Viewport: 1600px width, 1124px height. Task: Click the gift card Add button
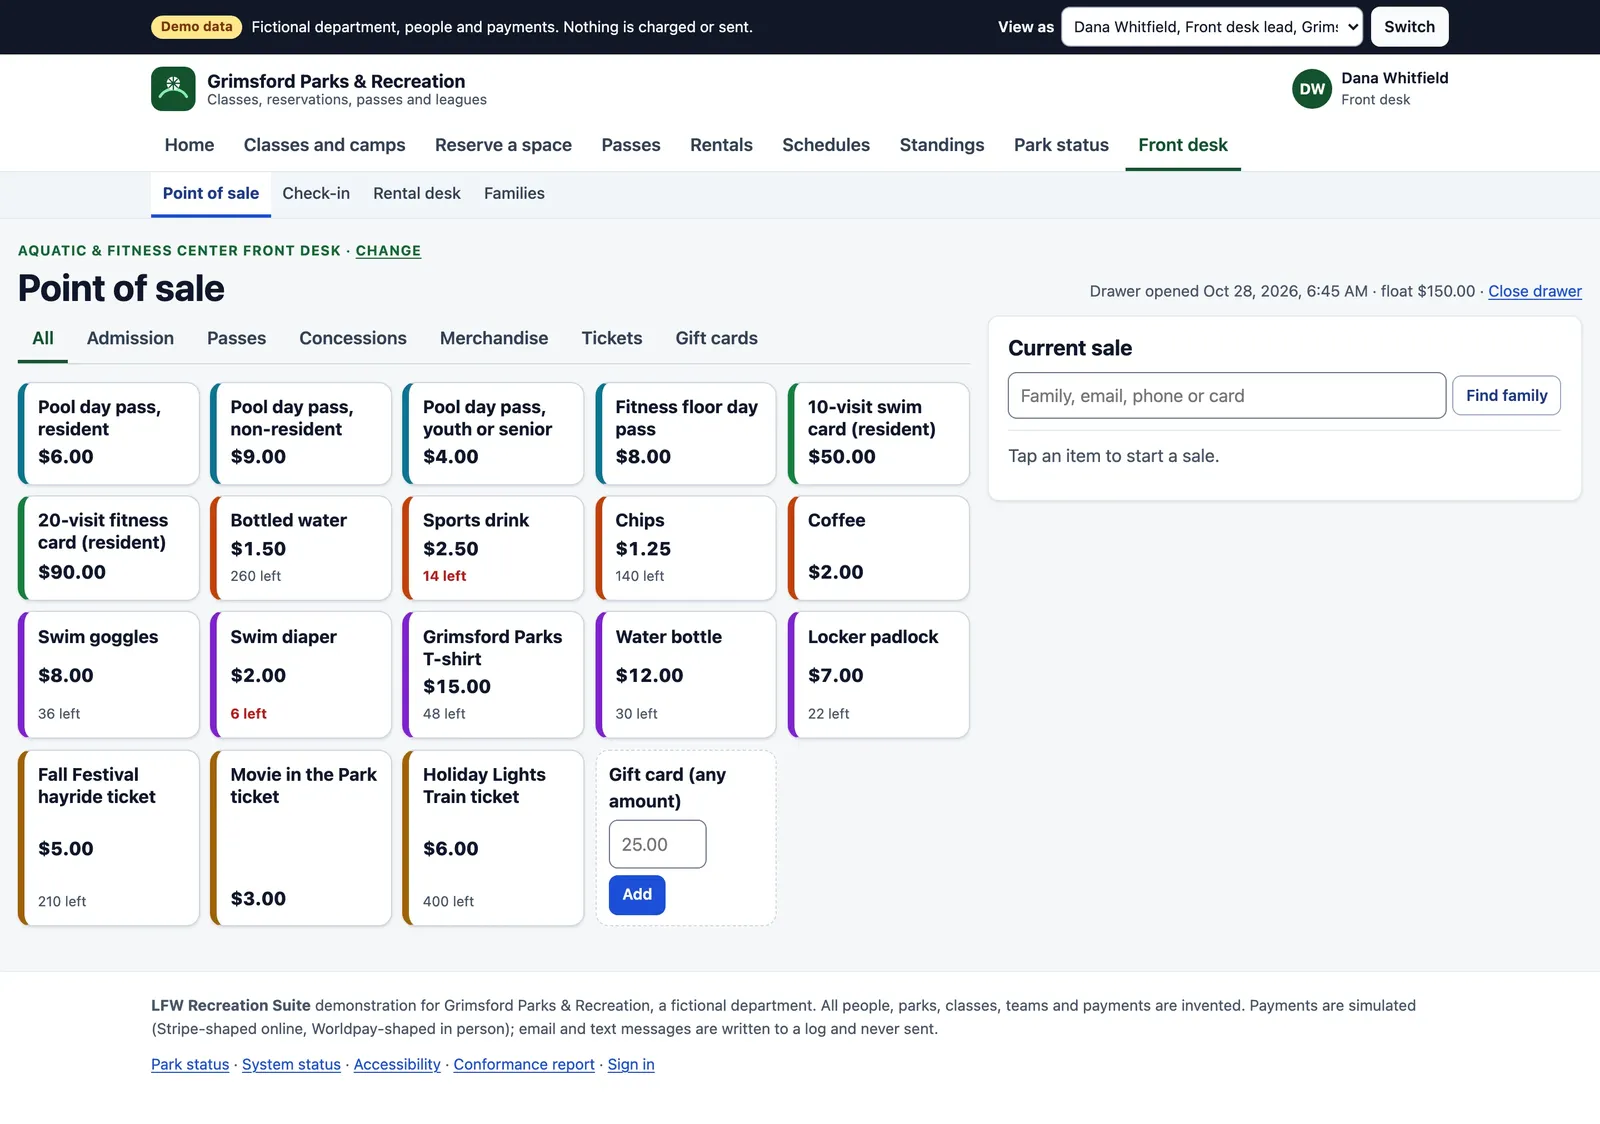pyautogui.click(x=637, y=894)
